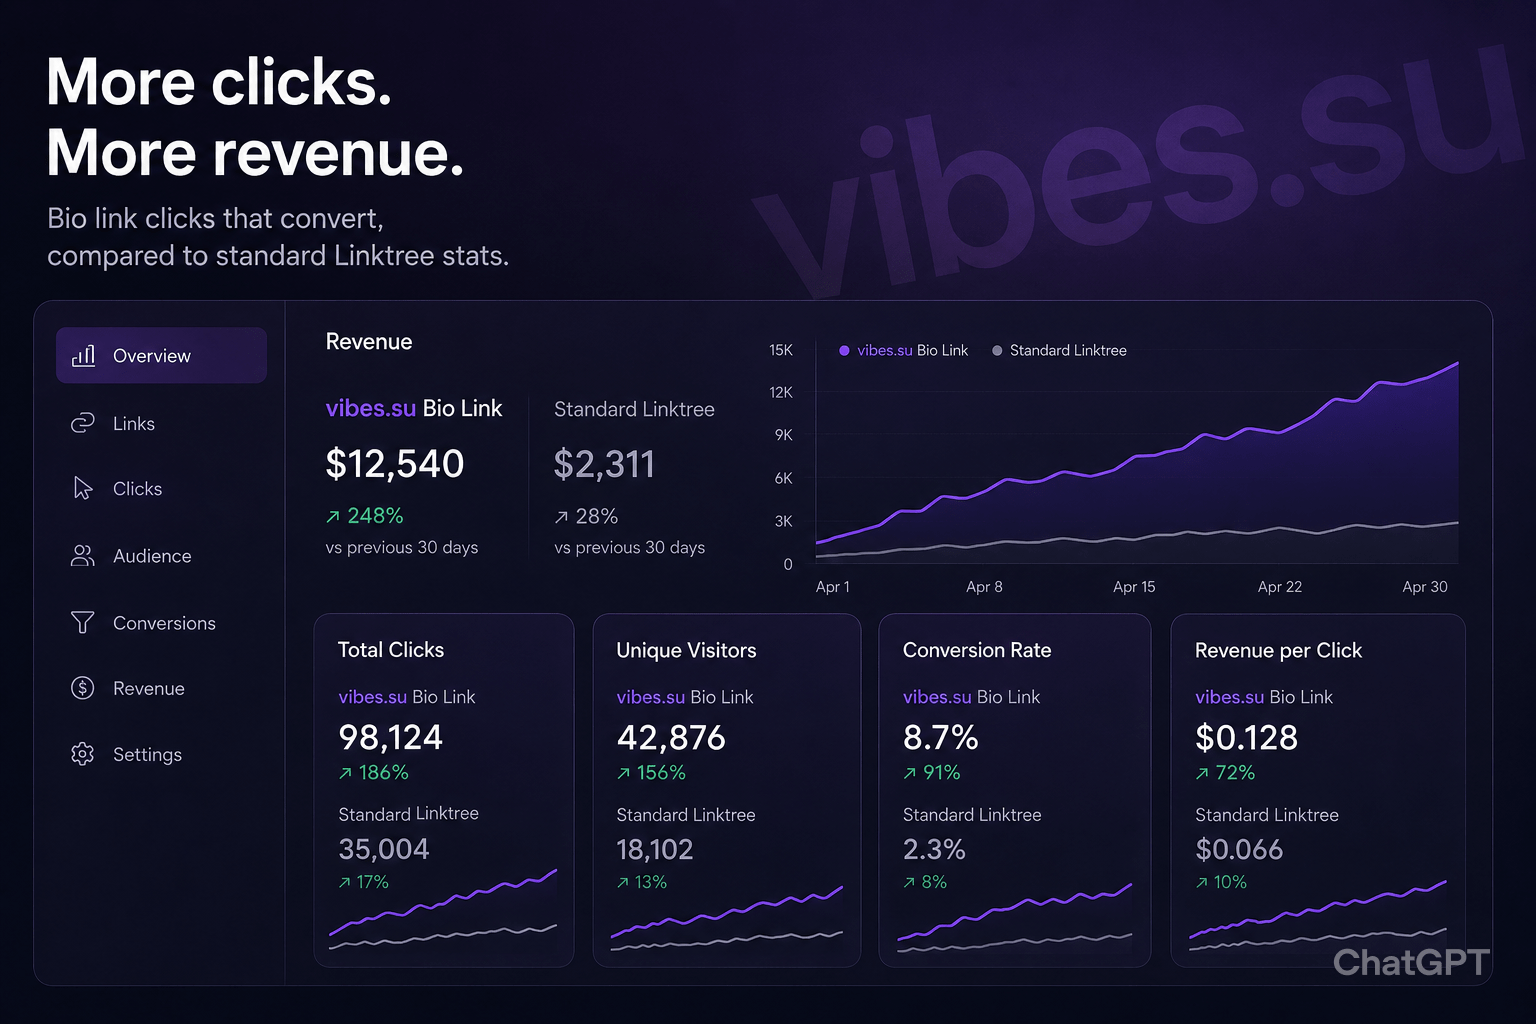Click the vibes.su Bio Link legend label
This screenshot has width=1536, height=1024.
912,351
